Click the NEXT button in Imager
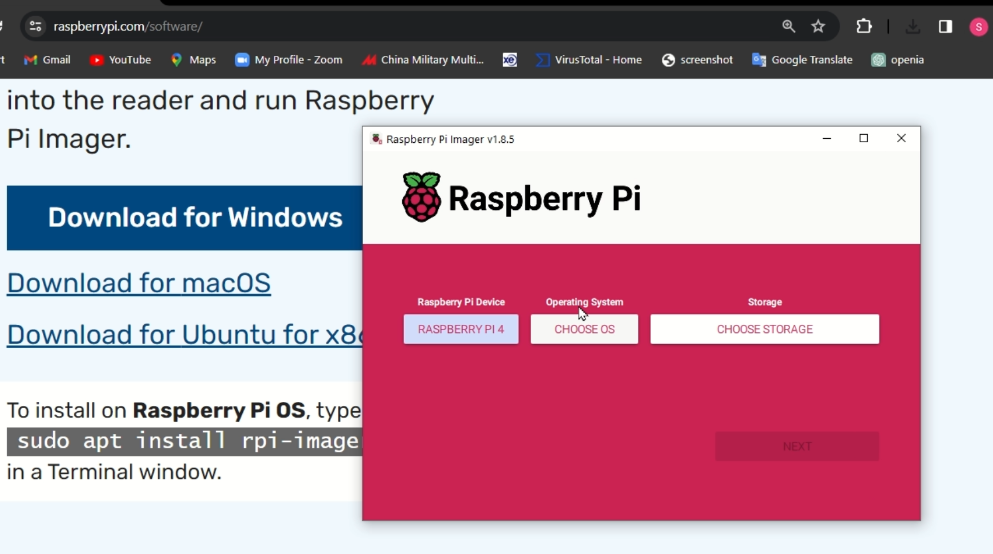The width and height of the screenshot is (993, 554). 797,446
